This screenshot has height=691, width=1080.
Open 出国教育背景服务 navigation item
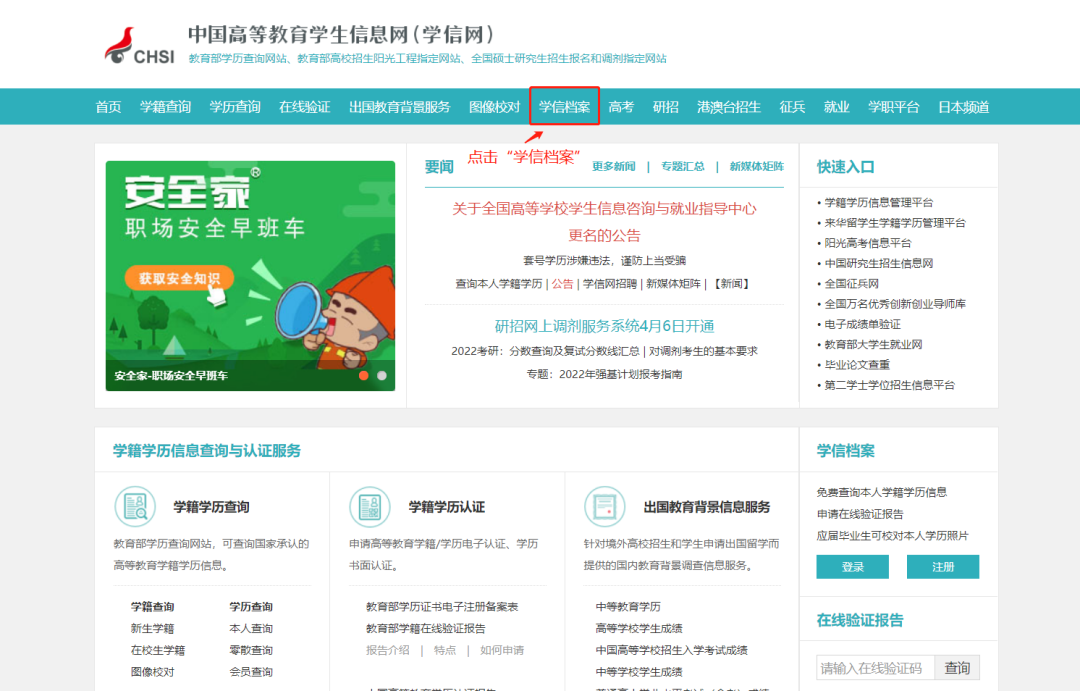coord(399,107)
